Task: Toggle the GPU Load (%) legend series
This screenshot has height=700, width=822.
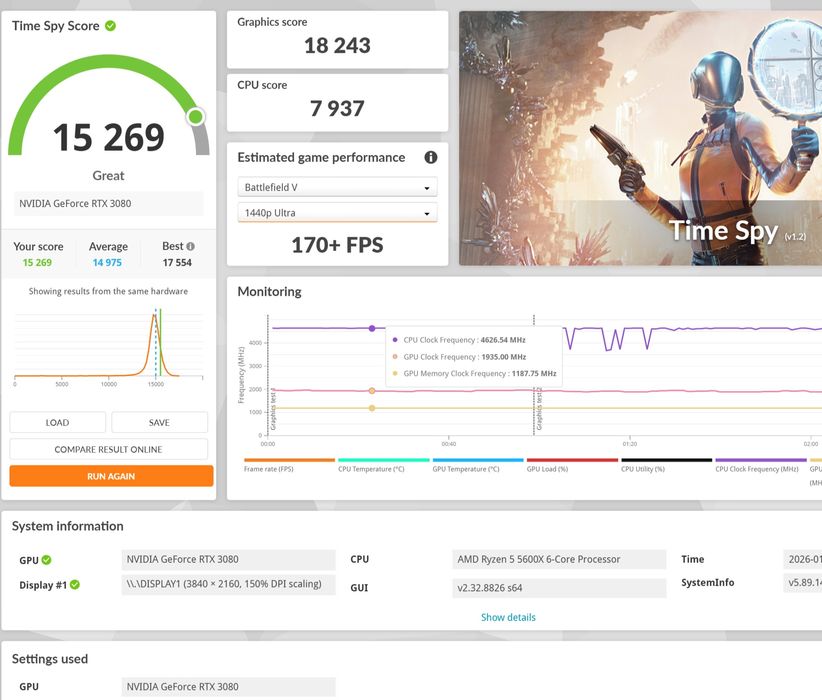Action: [572, 465]
